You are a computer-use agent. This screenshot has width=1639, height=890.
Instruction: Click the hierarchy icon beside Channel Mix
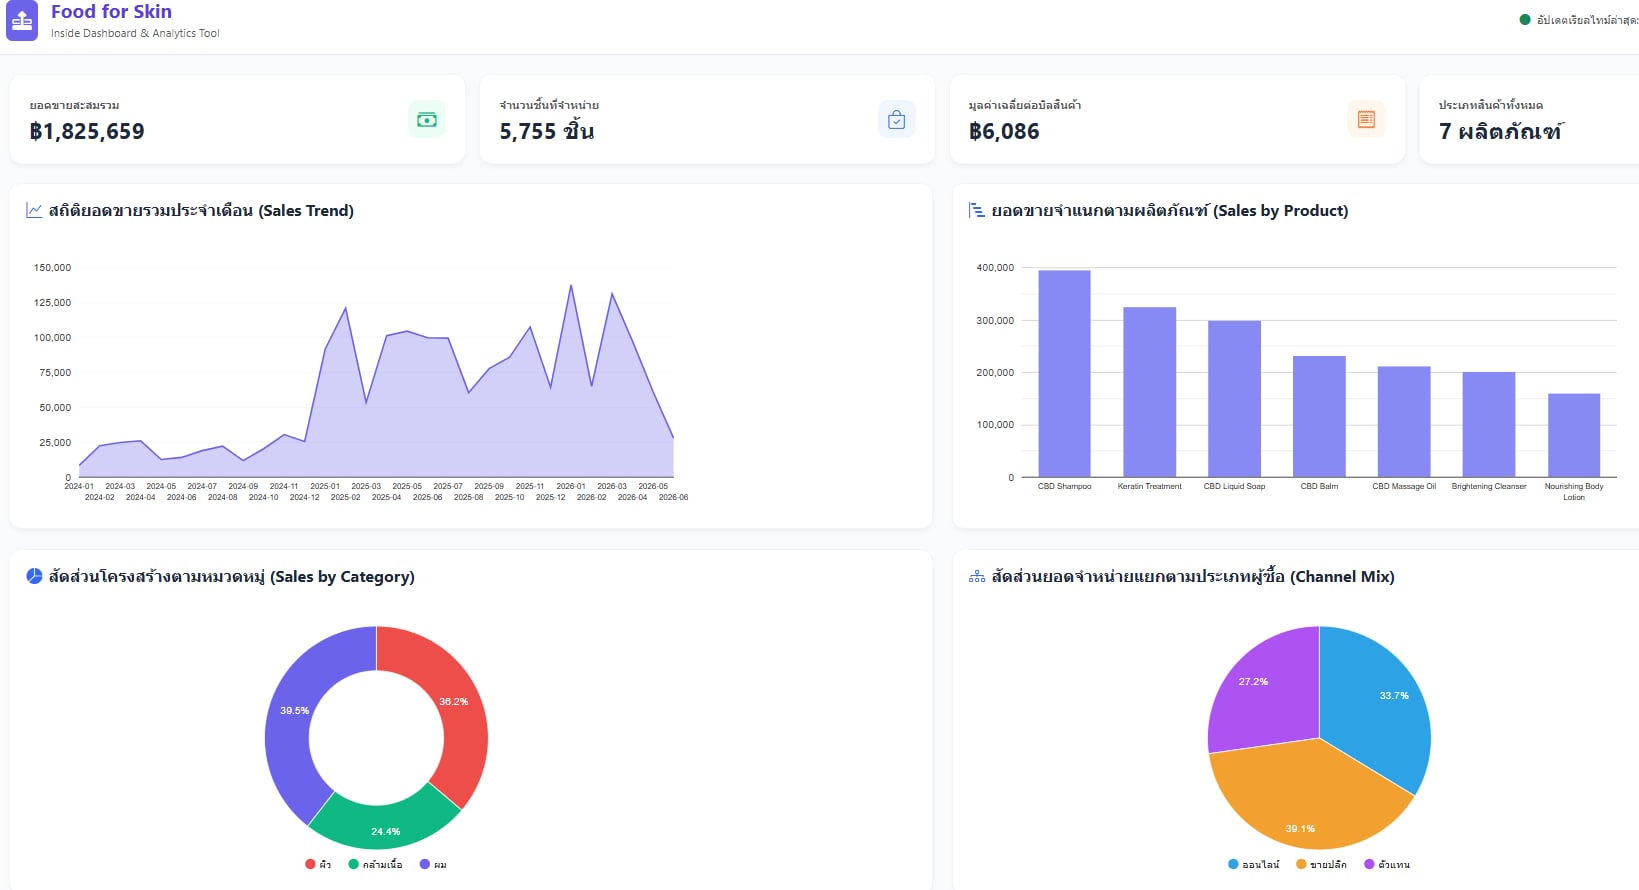(977, 577)
